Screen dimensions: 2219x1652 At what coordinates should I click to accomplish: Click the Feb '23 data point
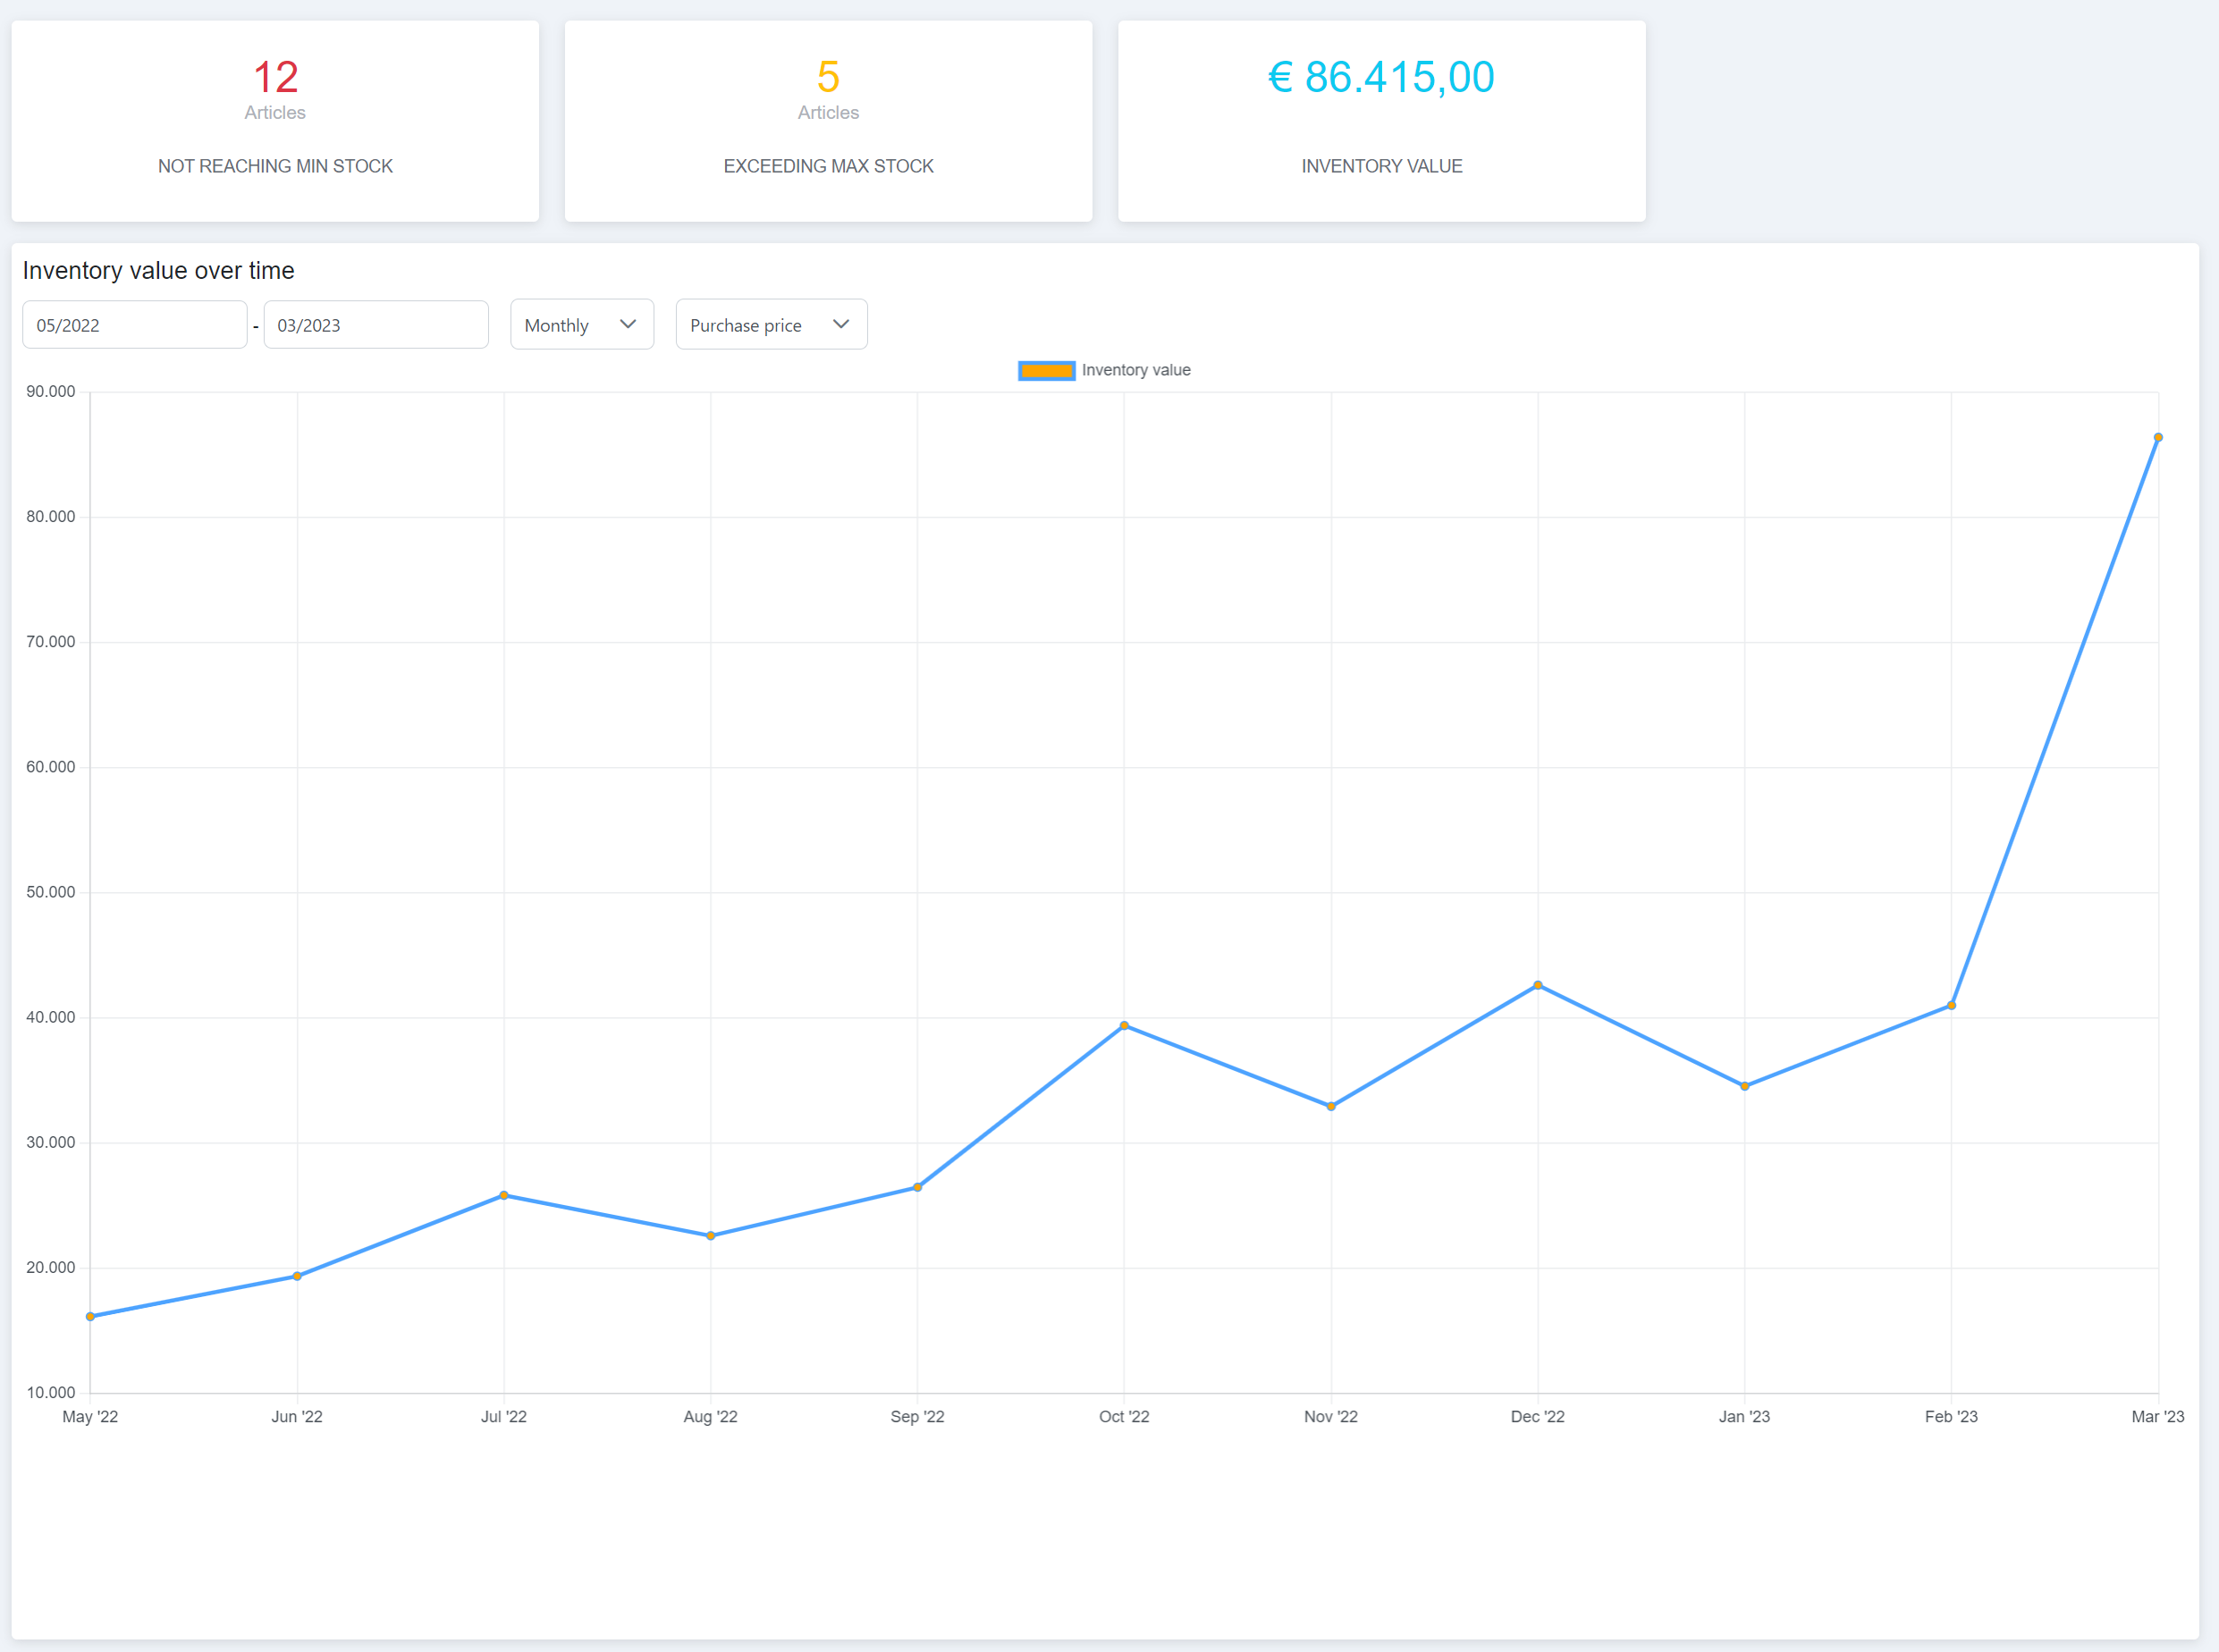click(1951, 1006)
